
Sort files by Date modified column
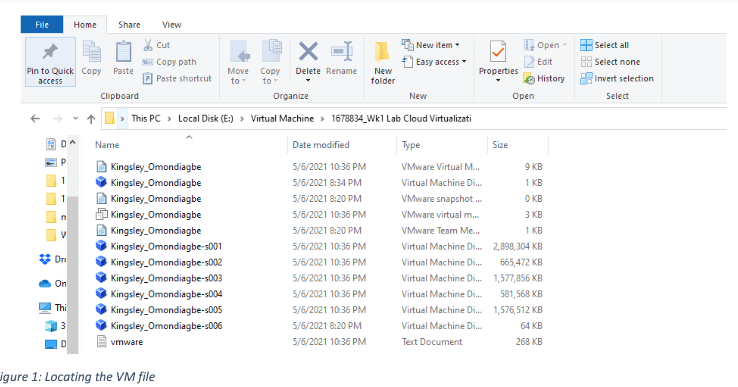click(x=321, y=145)
